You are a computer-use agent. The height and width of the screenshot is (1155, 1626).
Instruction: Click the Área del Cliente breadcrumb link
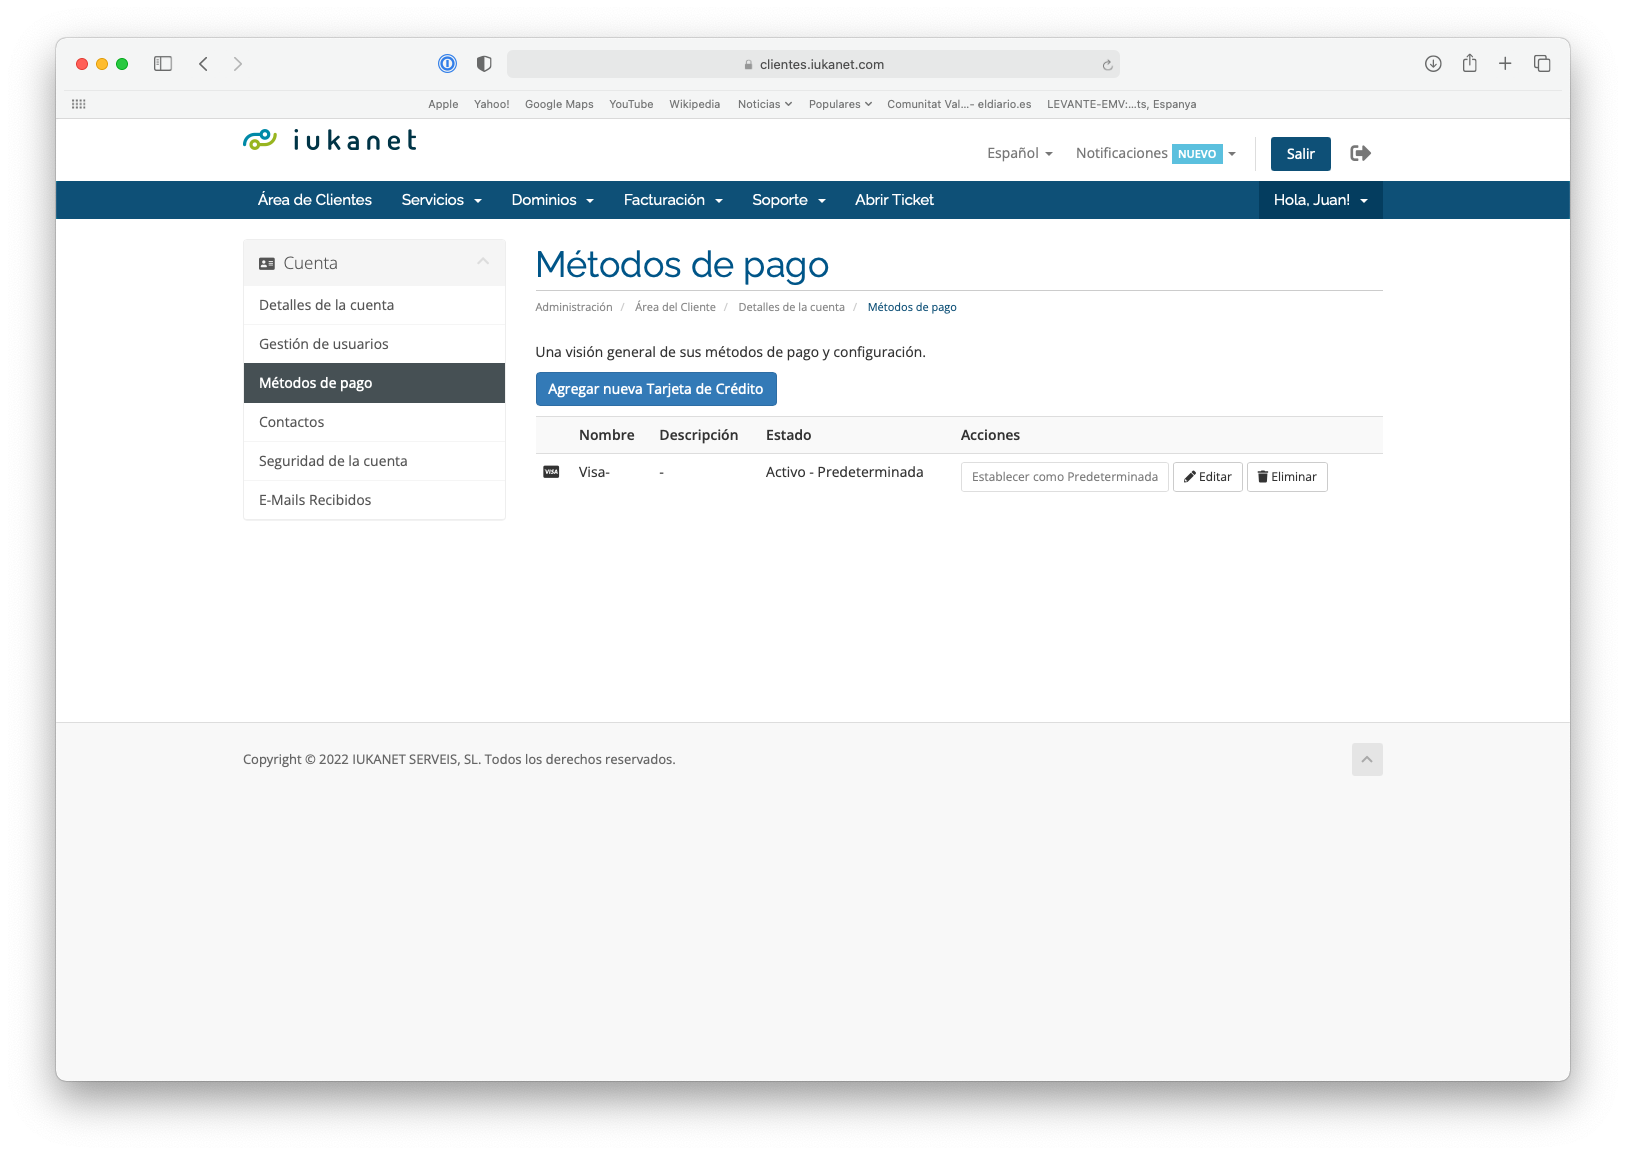(x=675, y=307)
